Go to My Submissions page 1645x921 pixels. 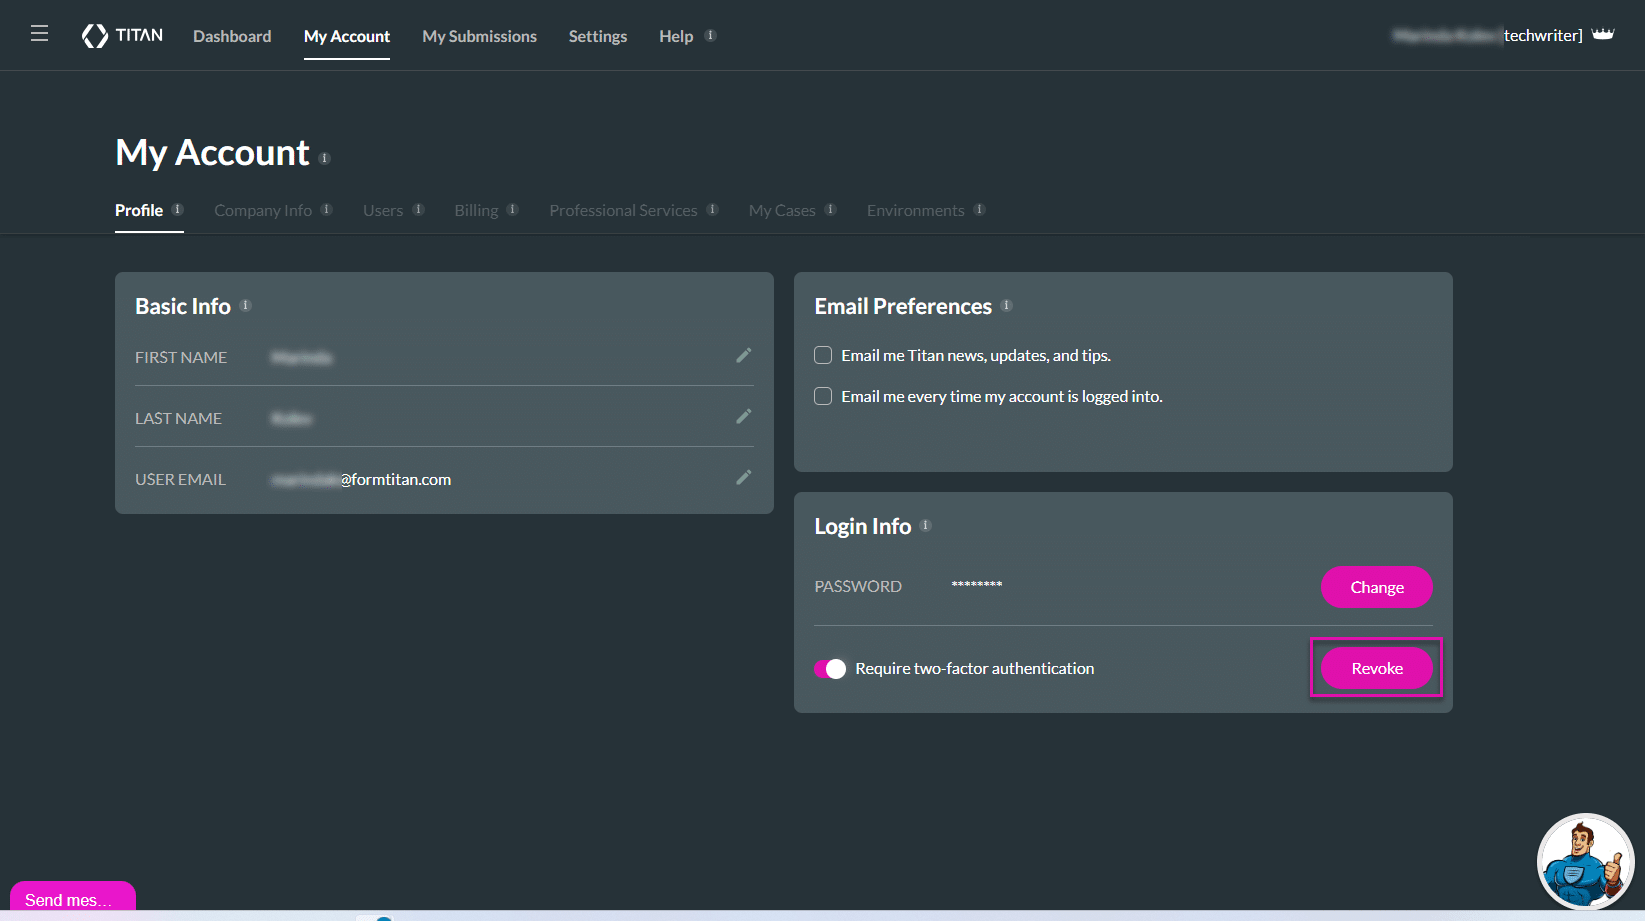coord(479,36)
